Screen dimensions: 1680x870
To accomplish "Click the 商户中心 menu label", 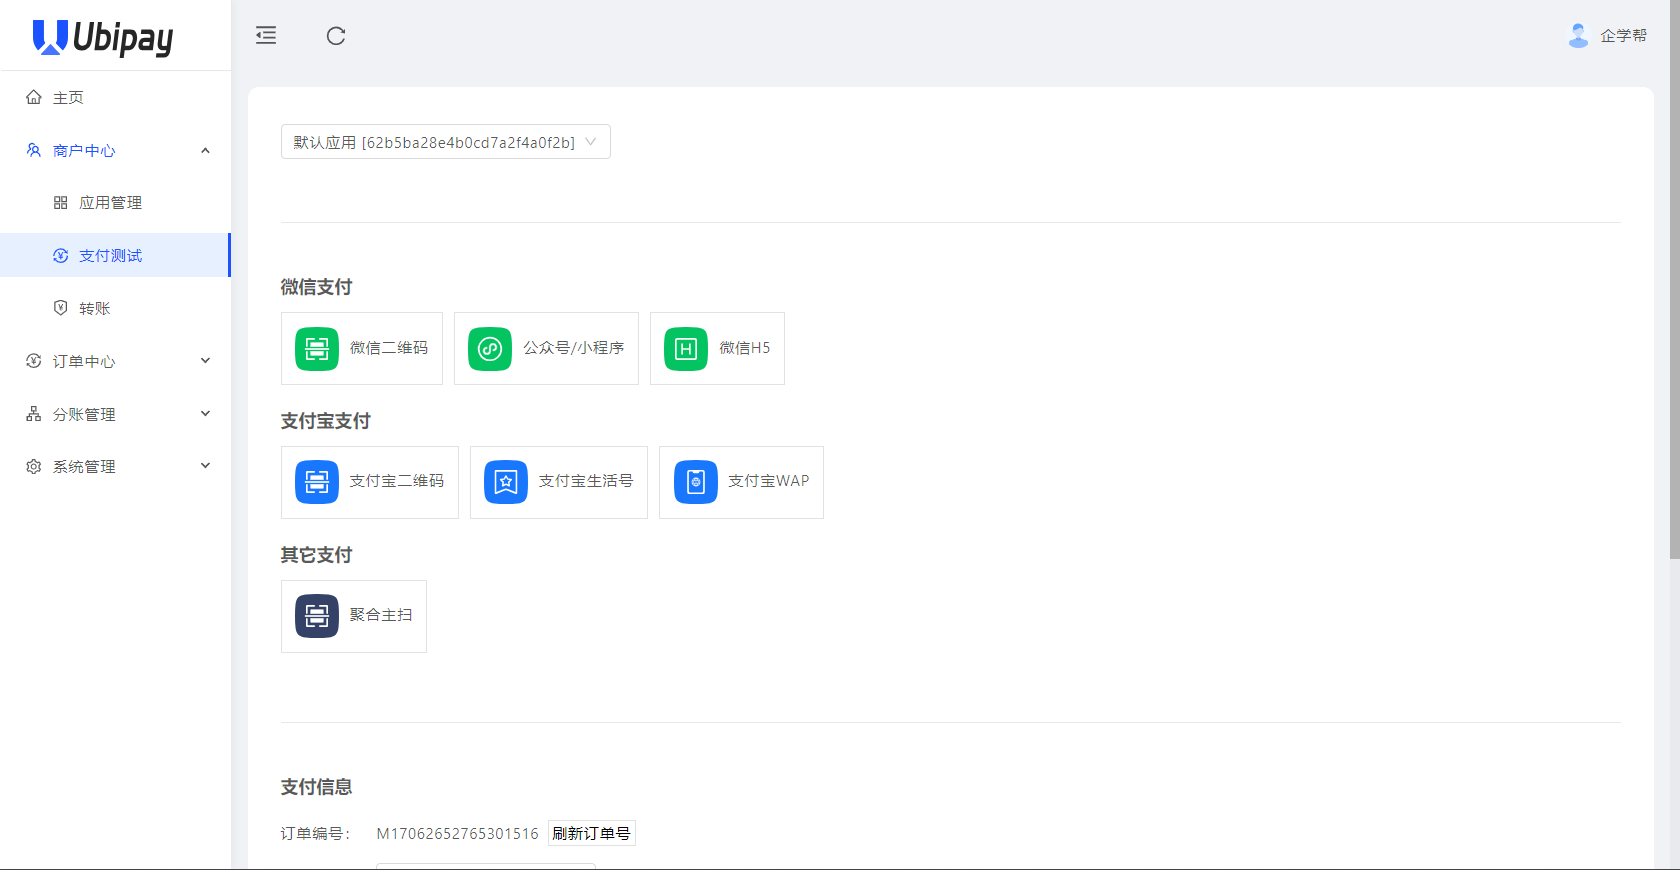I will pos(84,151).
